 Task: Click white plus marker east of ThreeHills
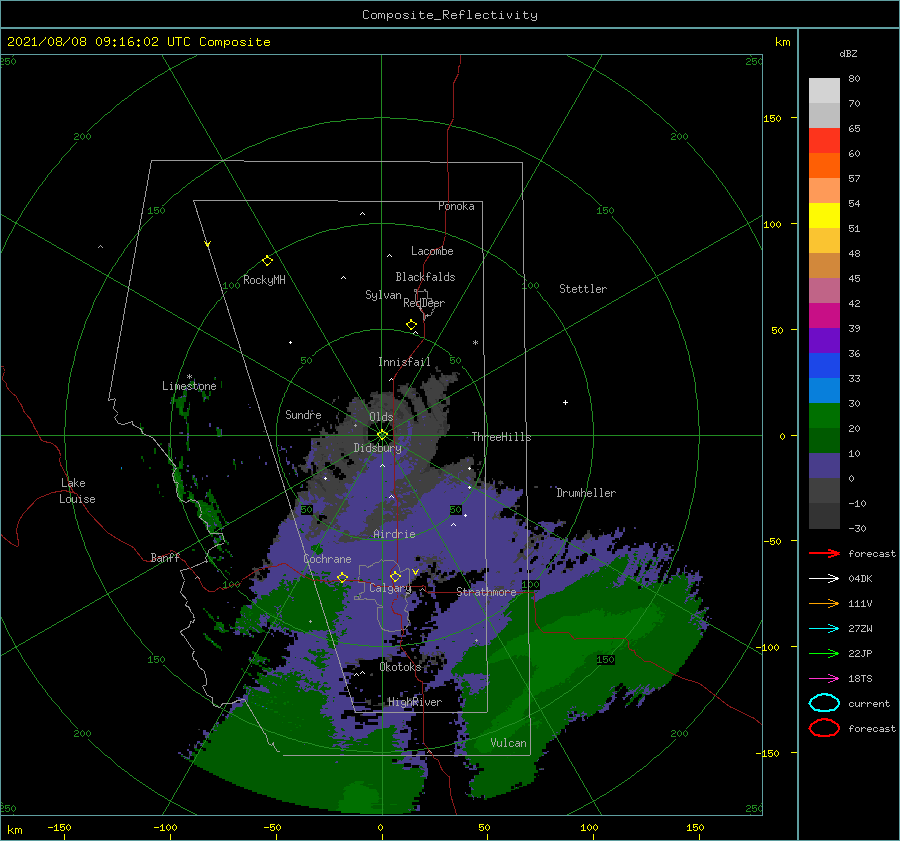565,402
